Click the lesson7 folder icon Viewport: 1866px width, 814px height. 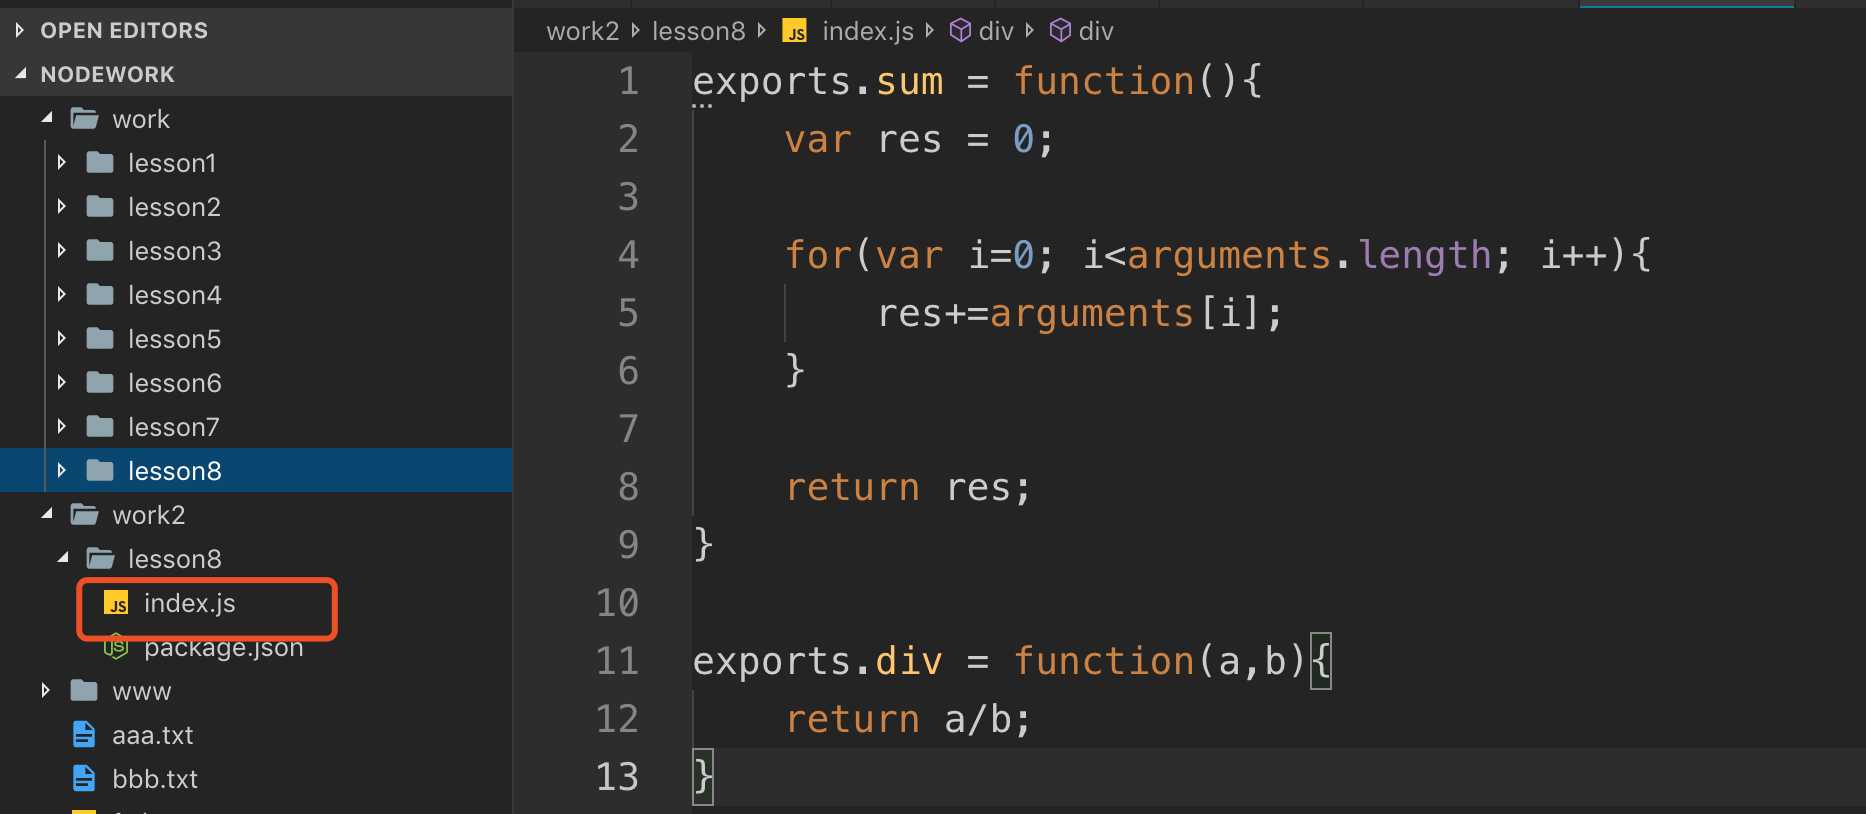tap(100, 426)
